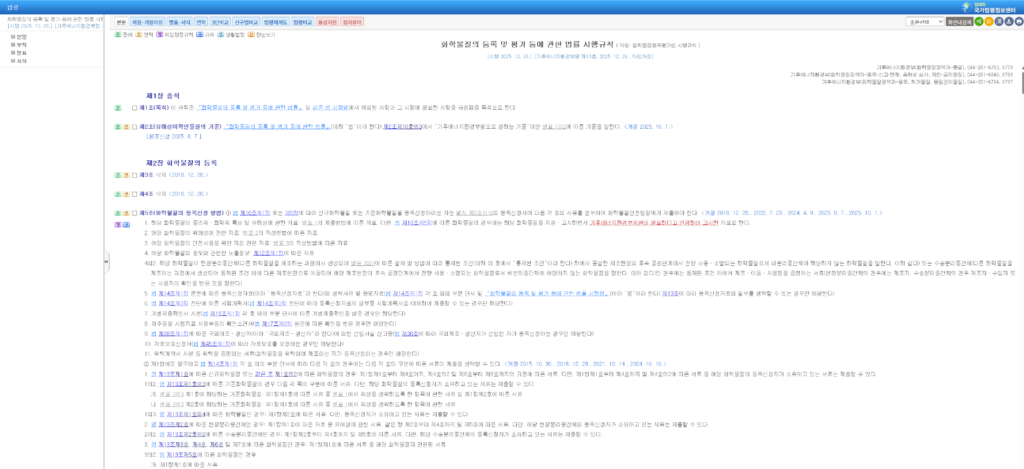This screenshot has width=1024, height=469.
Task: Click the green 판례 icon beside 제1조
Action: point(118,108)
